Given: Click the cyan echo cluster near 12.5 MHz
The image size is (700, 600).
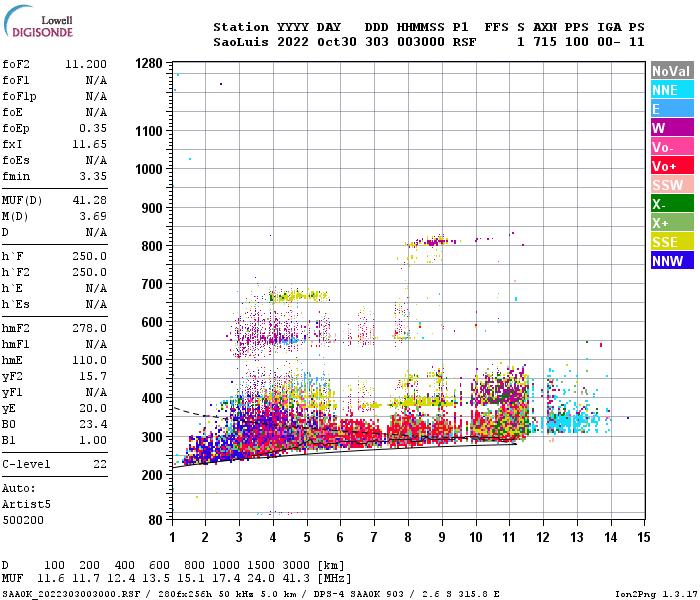Looking at the screenshot, I should [x=567, y=422].
